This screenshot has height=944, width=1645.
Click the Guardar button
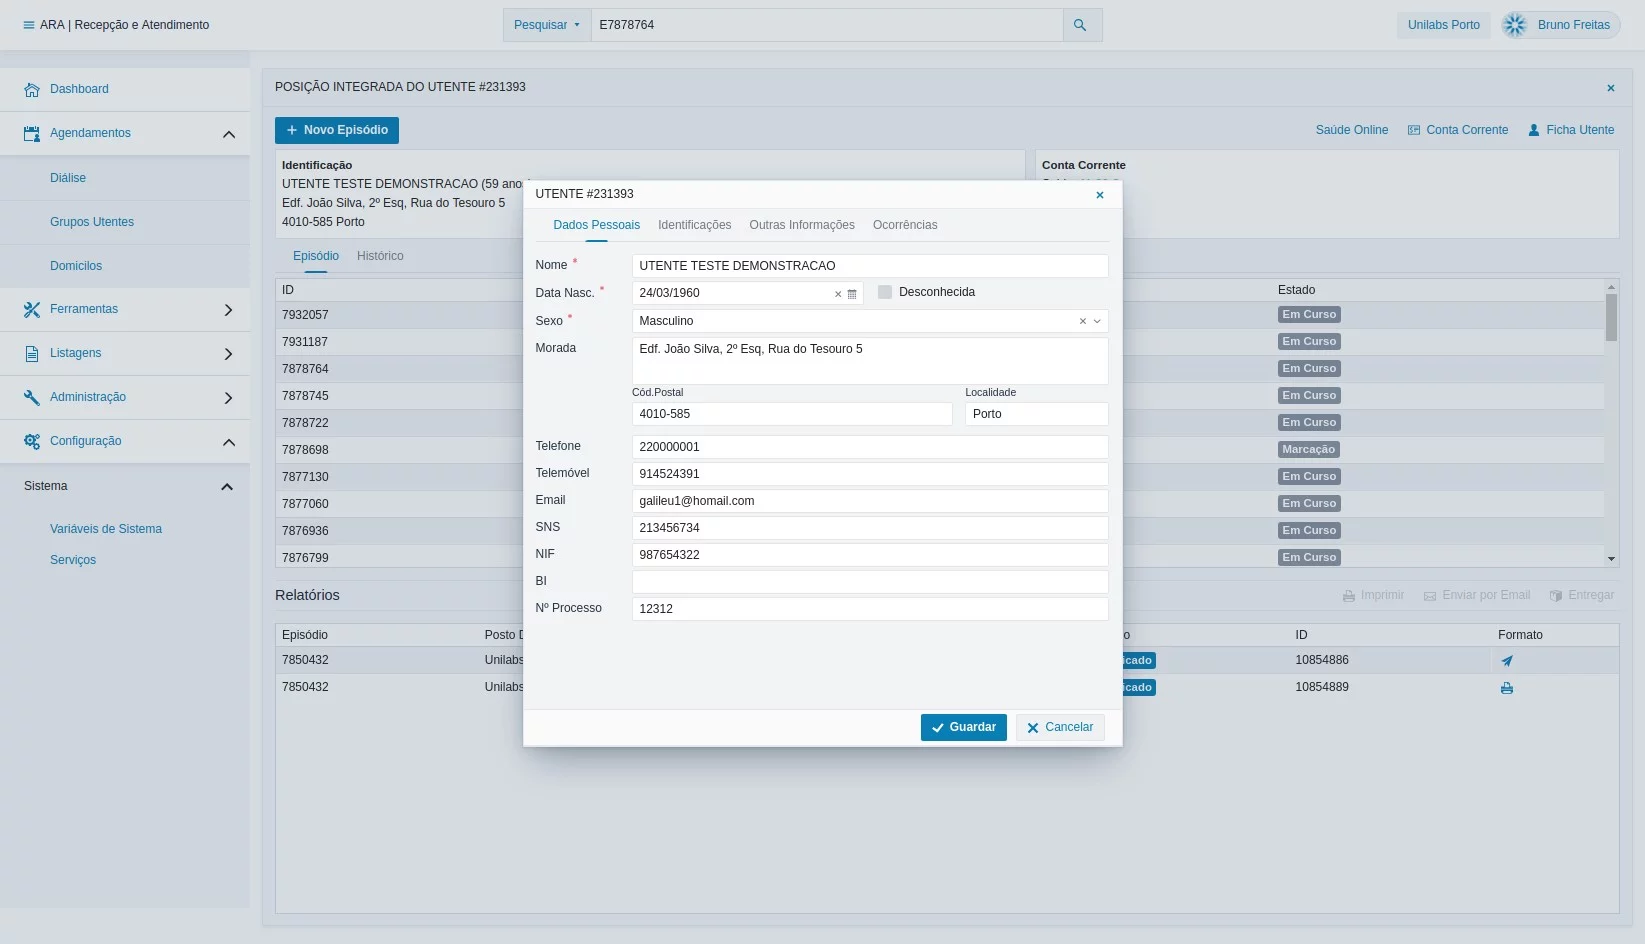pyautogui.click(x=964, y=728)
